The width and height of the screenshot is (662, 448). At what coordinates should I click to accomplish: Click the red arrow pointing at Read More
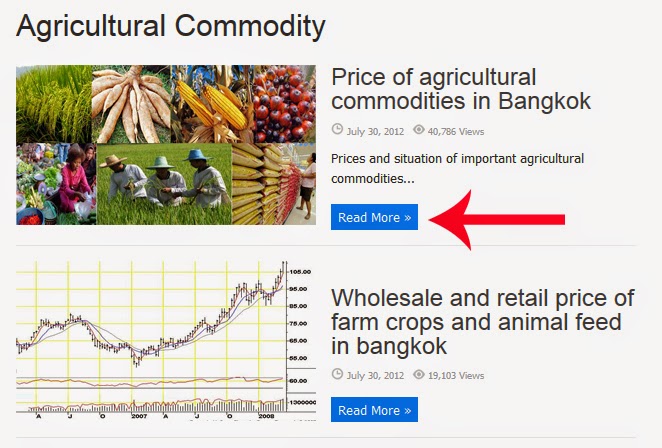[497, 220]
